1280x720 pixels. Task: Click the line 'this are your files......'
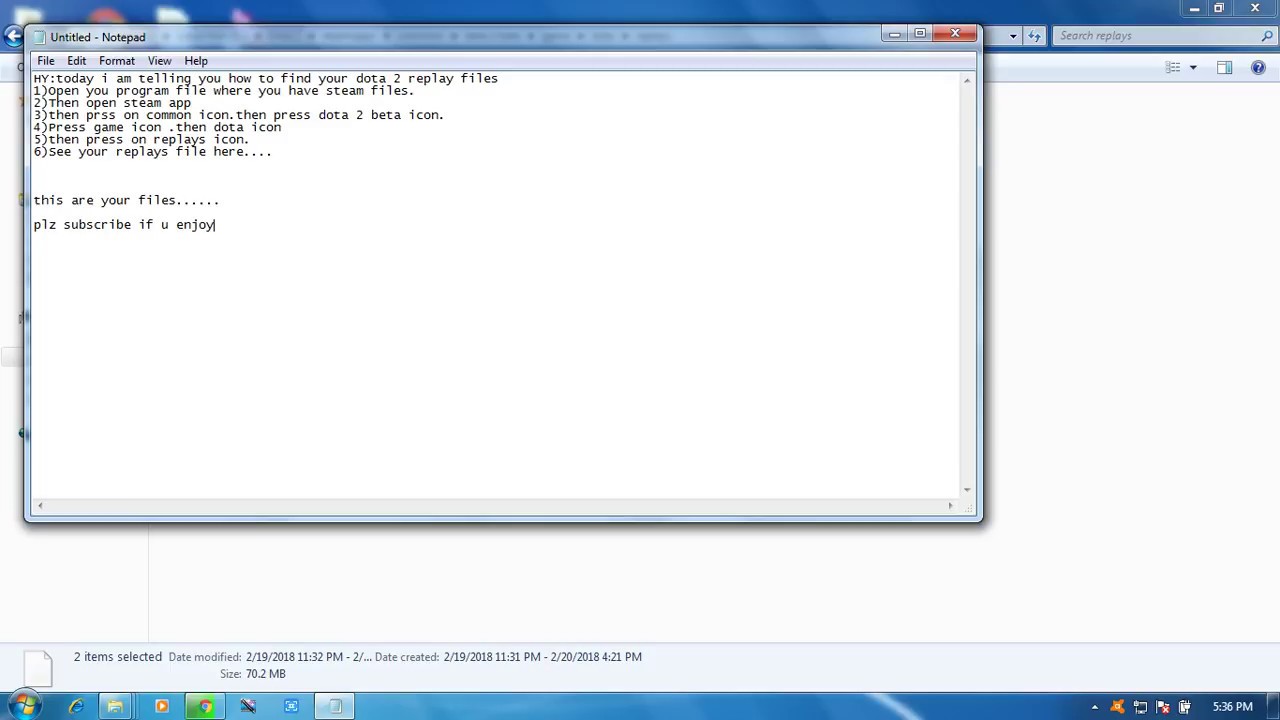(126, 200)
